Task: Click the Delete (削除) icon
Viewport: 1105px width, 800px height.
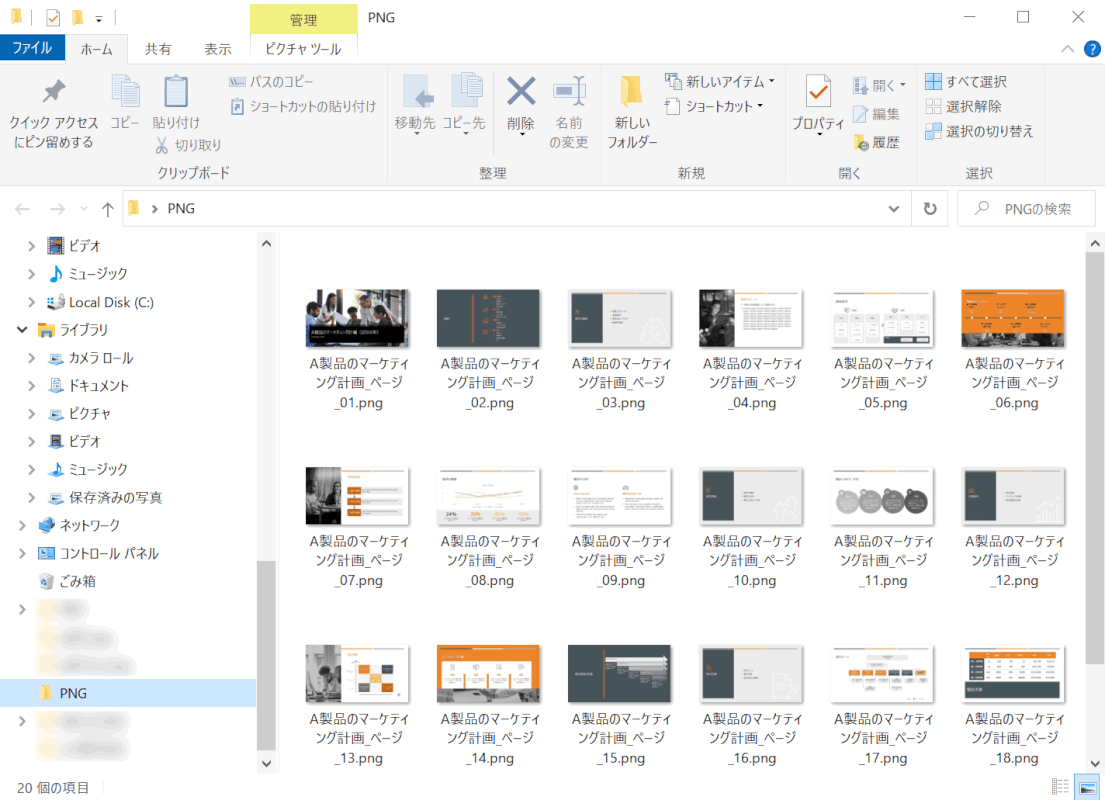Action: (520, 93)
